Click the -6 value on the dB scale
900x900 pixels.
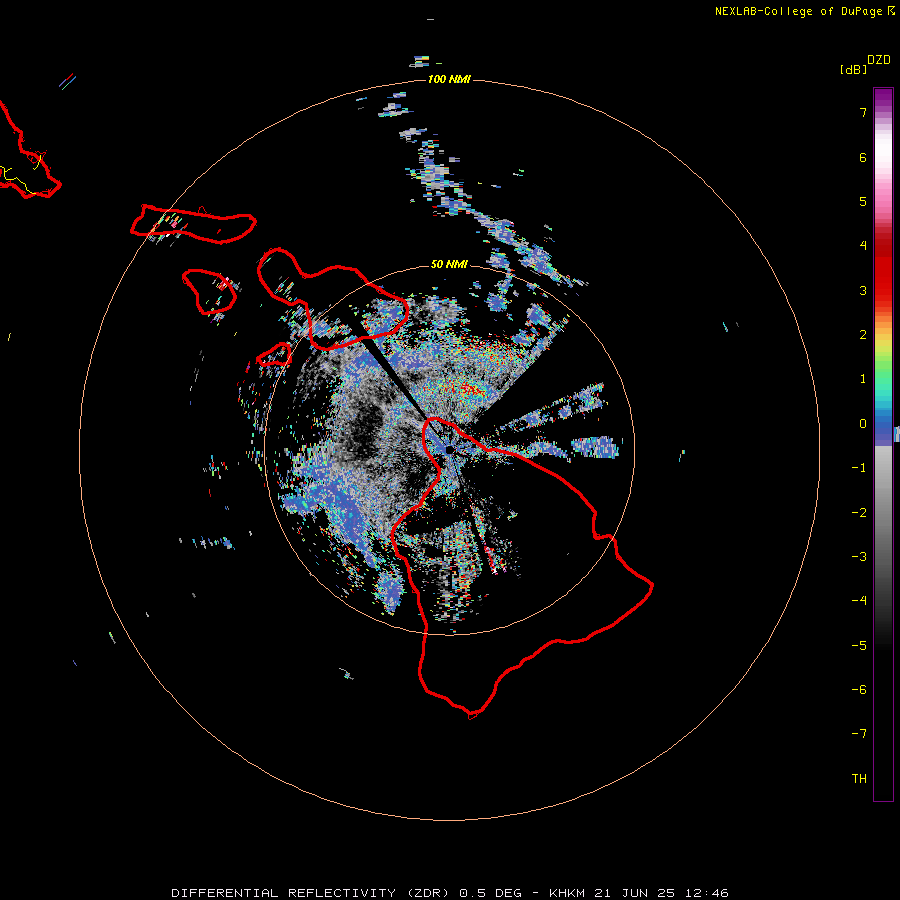click(x=859, y=690)
